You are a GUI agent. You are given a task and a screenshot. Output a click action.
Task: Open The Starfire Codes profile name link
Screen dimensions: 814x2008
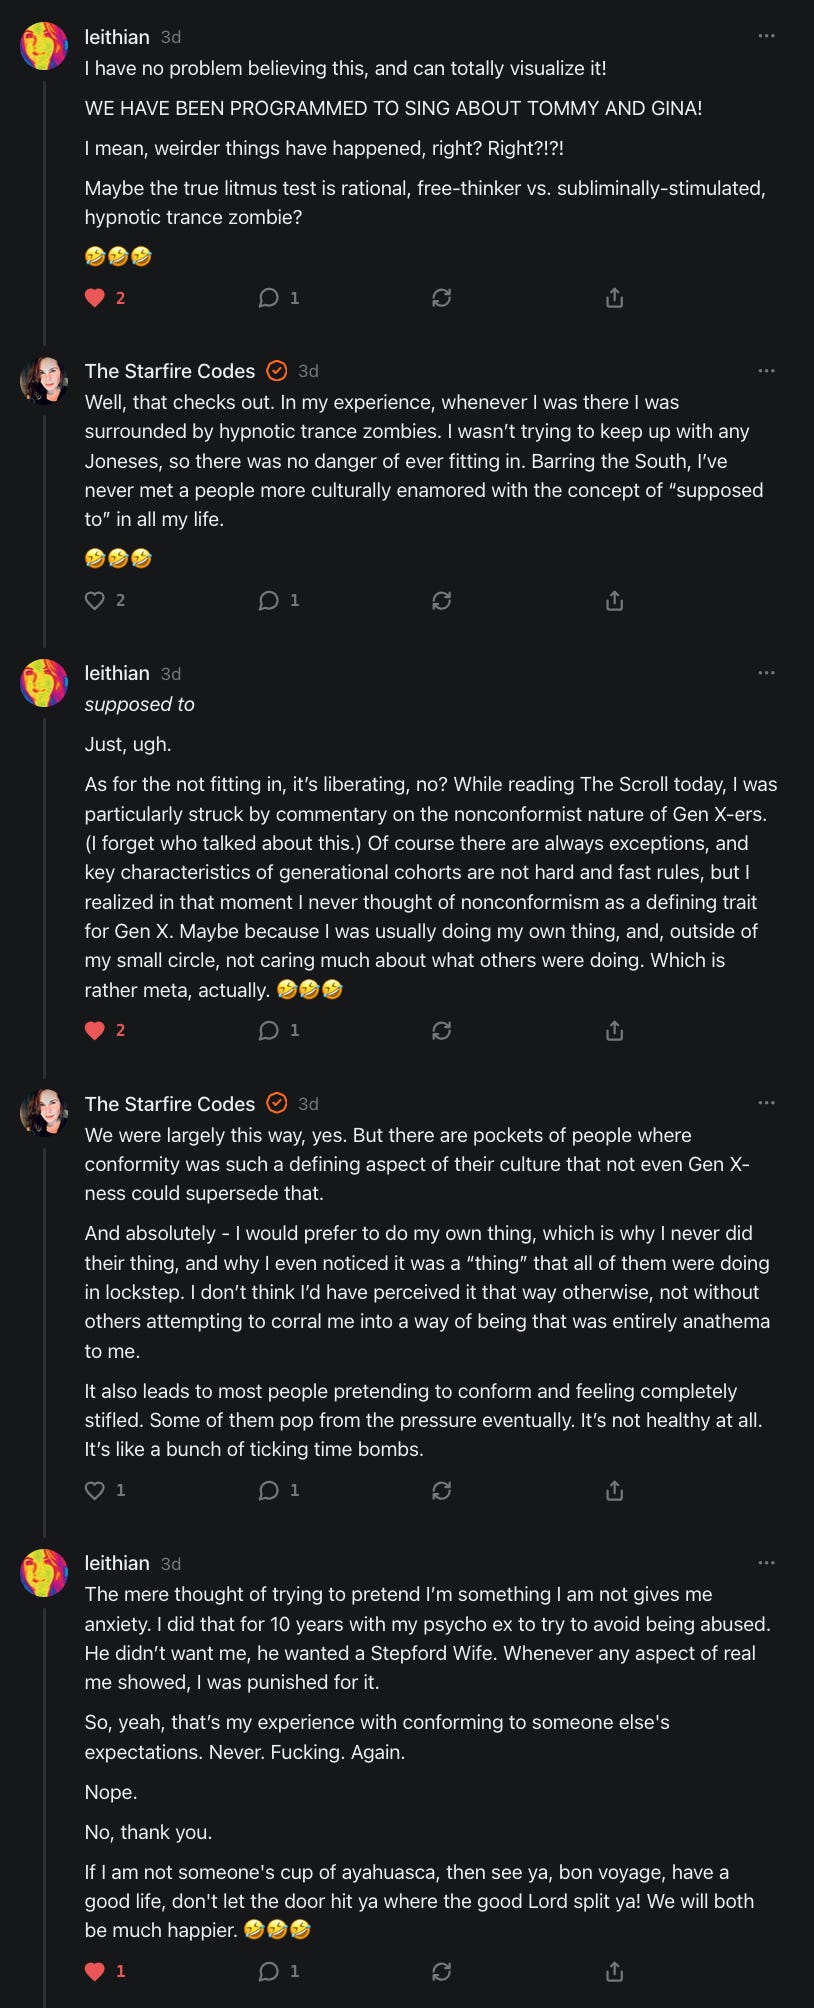[x=170, y=371]
